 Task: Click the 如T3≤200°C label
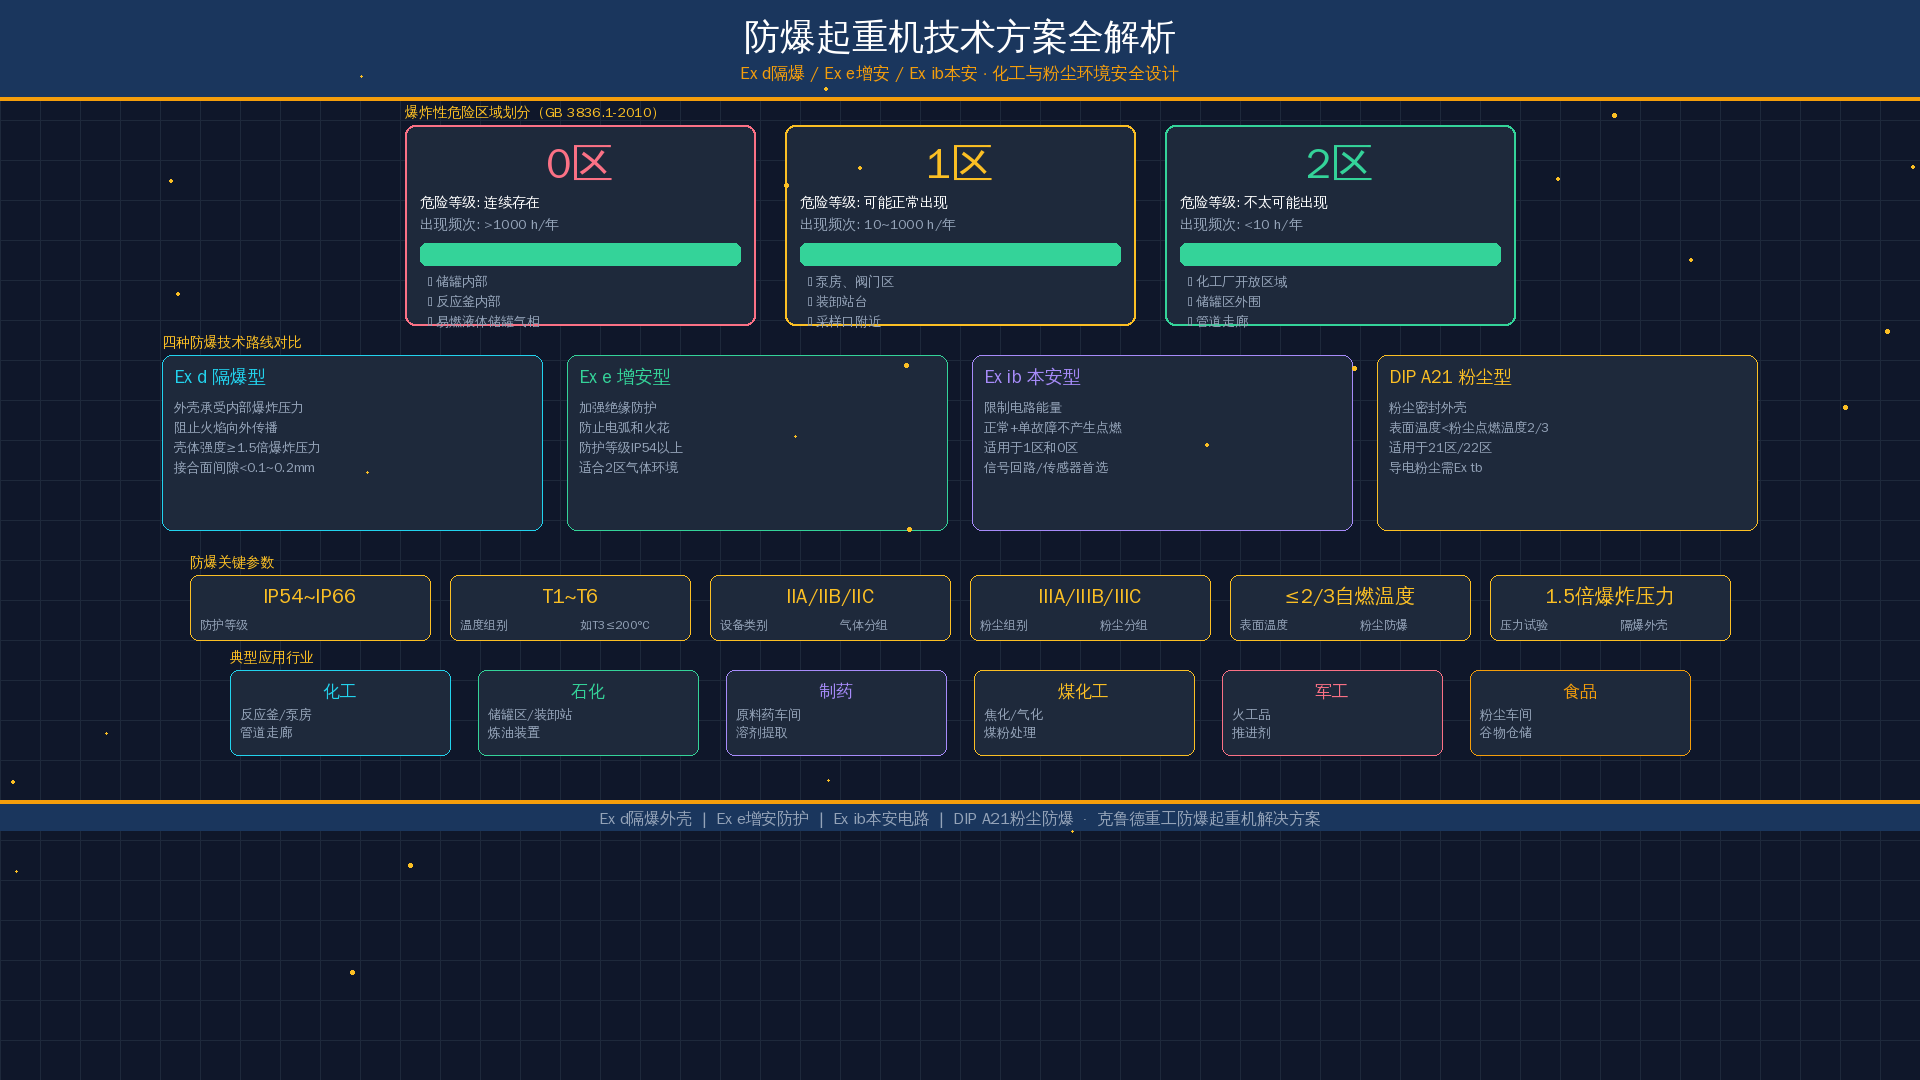point(615,625)
